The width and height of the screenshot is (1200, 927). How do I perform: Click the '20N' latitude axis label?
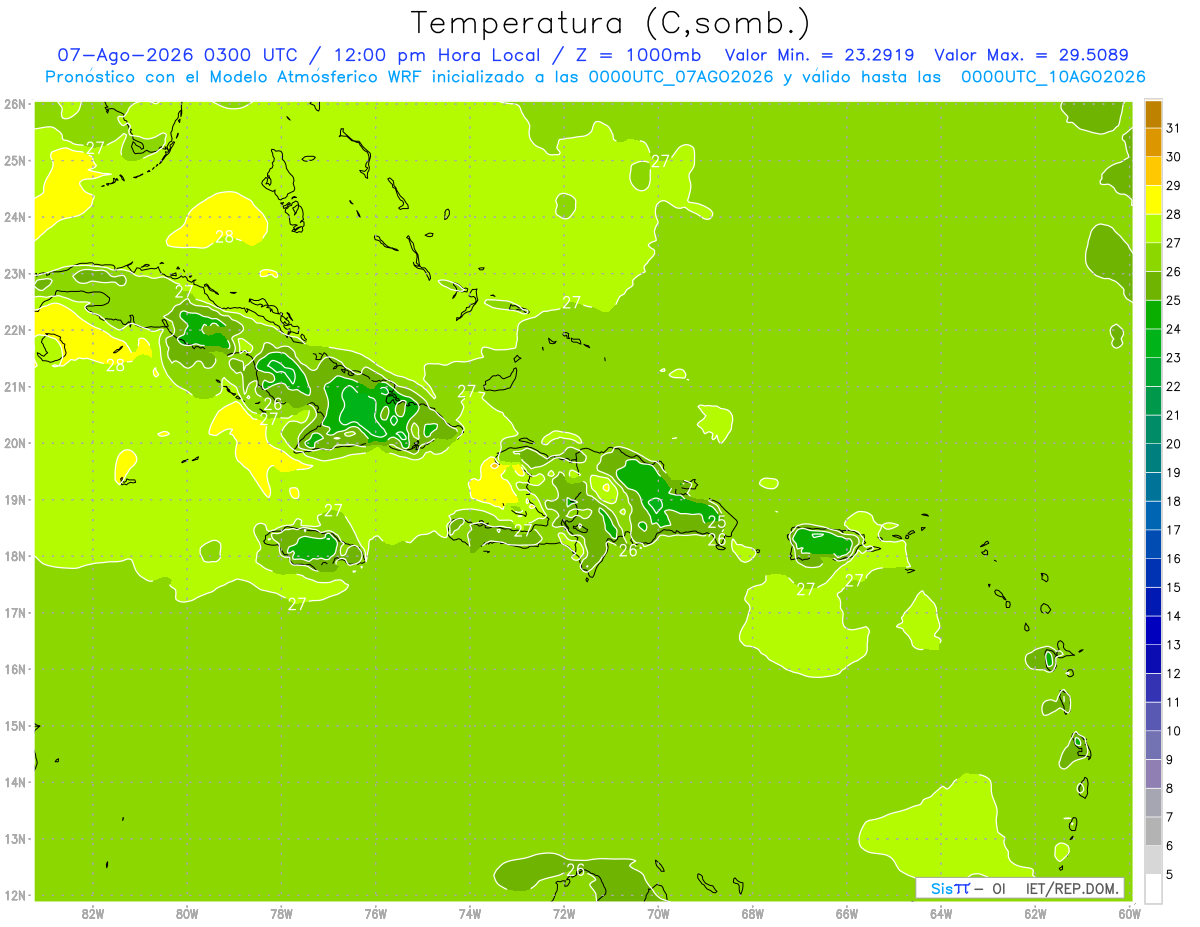(x=15, y=443)
